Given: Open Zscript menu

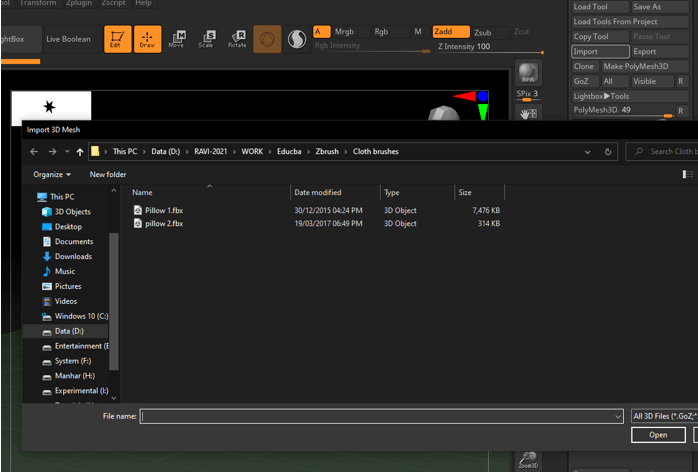Looking at the screenshot, I should click(x=114, y=3).
